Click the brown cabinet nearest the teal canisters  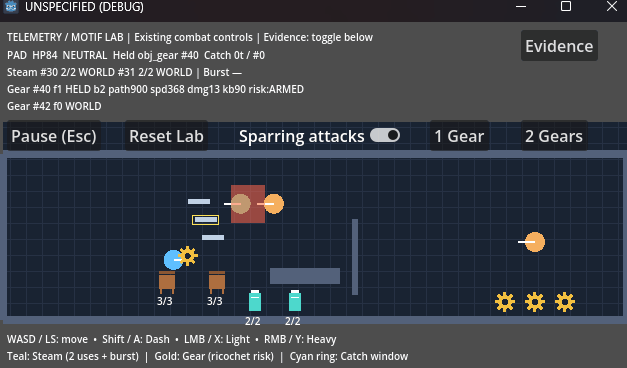(x=217, y=282)
